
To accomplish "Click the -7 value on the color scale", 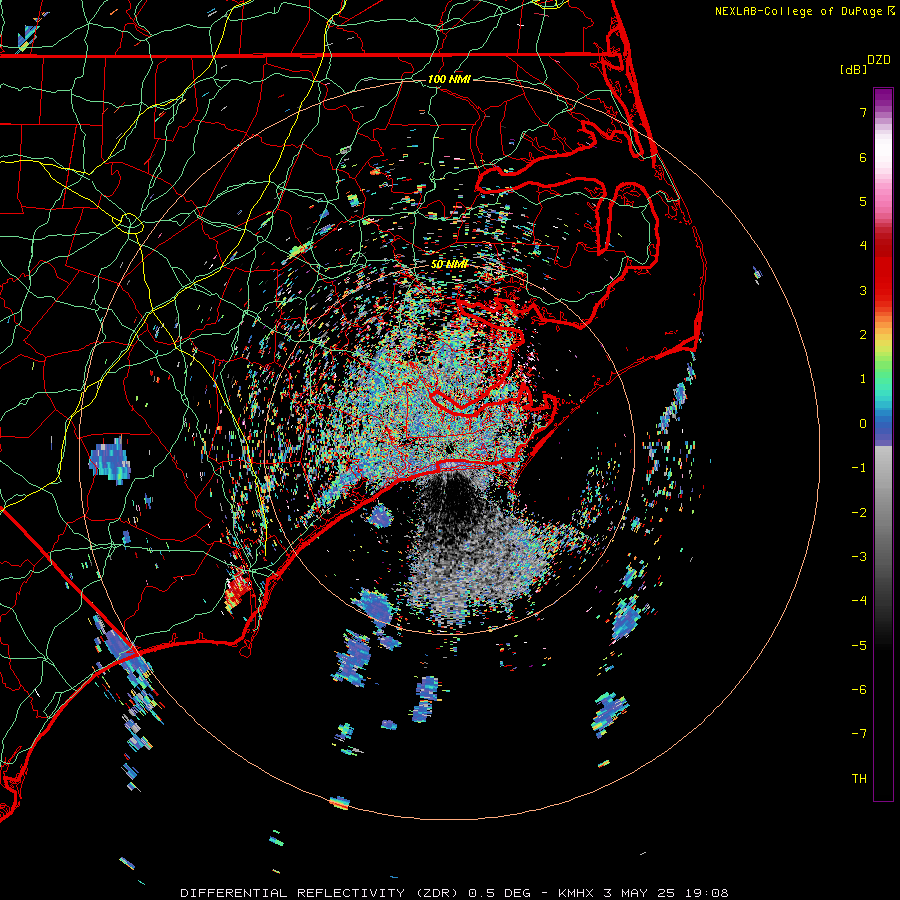I will (859, 734).
